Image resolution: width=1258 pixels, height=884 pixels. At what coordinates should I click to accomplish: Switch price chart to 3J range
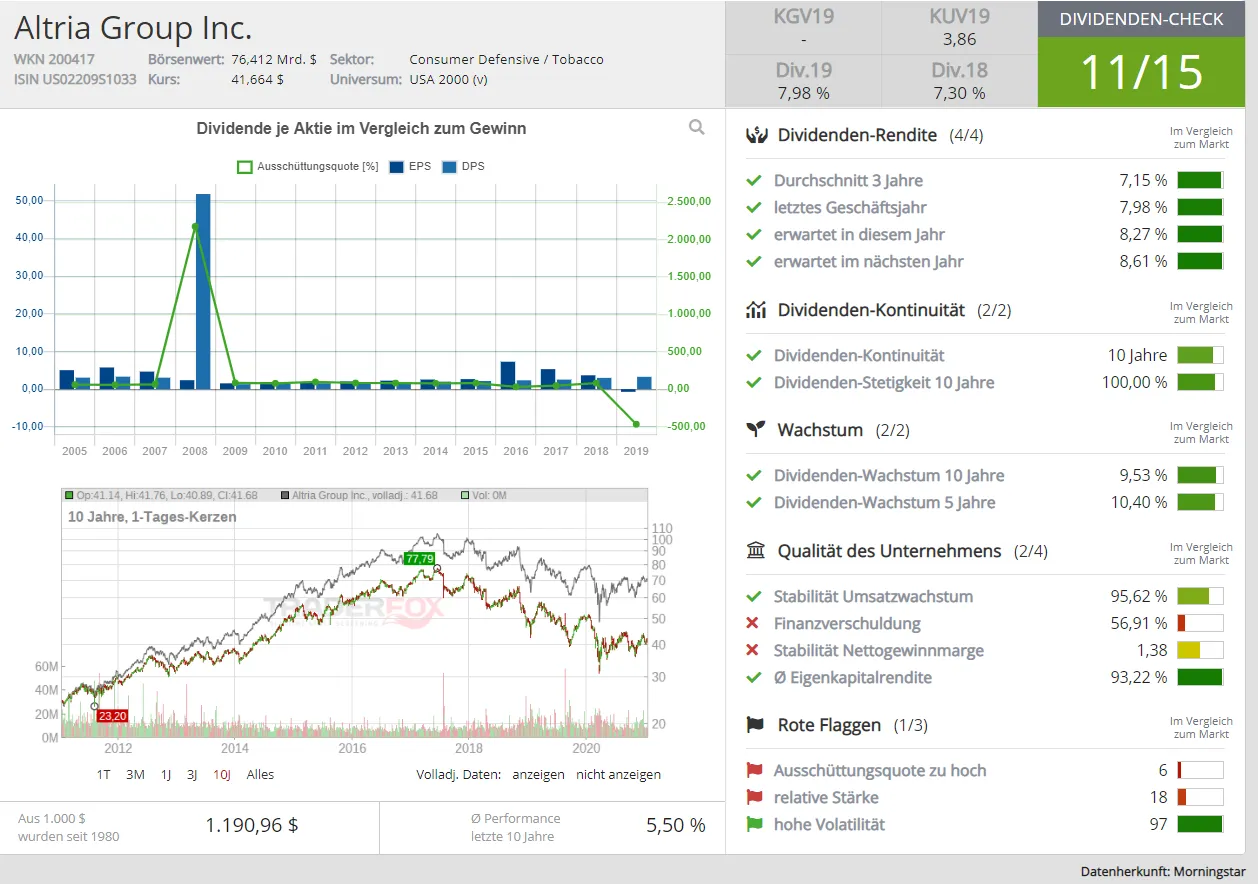pos(192,774)
